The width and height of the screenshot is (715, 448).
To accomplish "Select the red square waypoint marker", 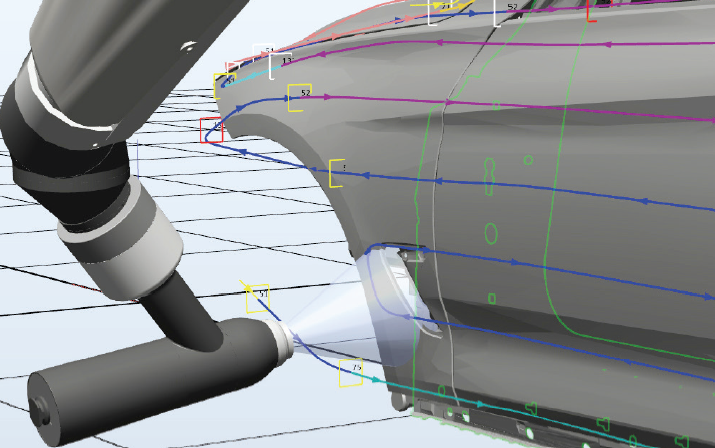I will pyautogui.click(x=212, y=130).
